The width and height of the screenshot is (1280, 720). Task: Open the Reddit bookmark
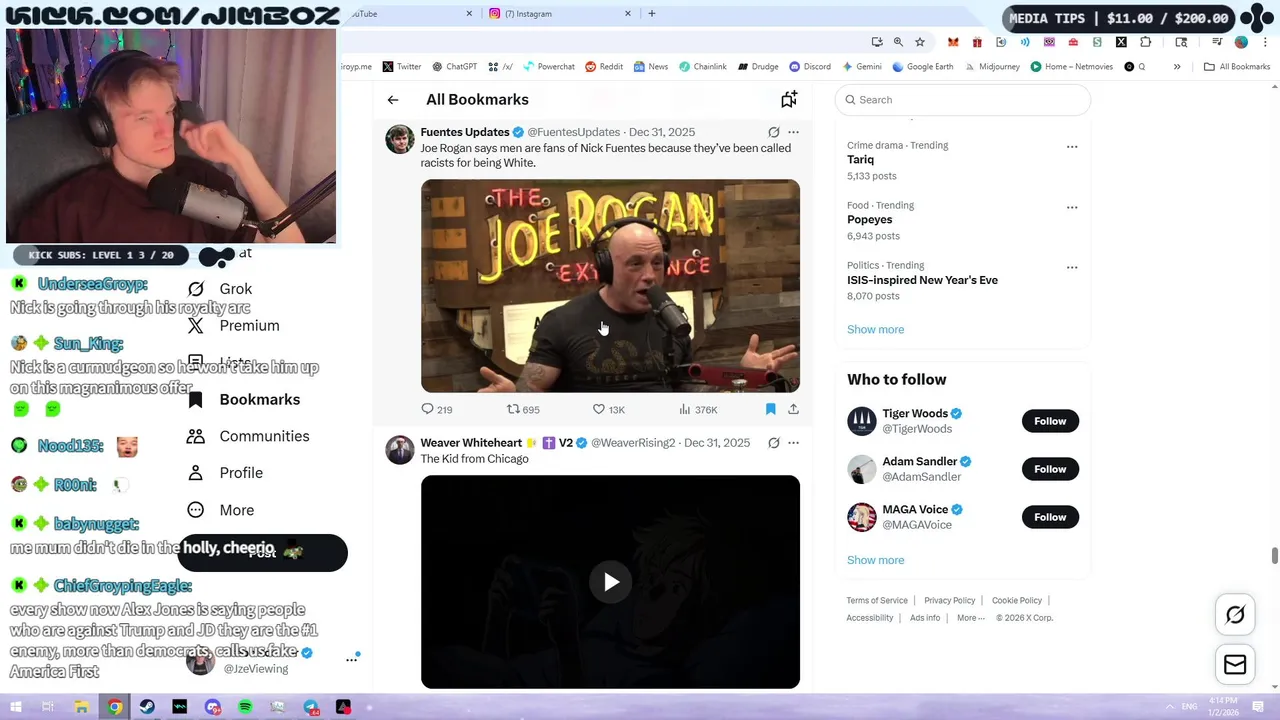coord(604,67)
